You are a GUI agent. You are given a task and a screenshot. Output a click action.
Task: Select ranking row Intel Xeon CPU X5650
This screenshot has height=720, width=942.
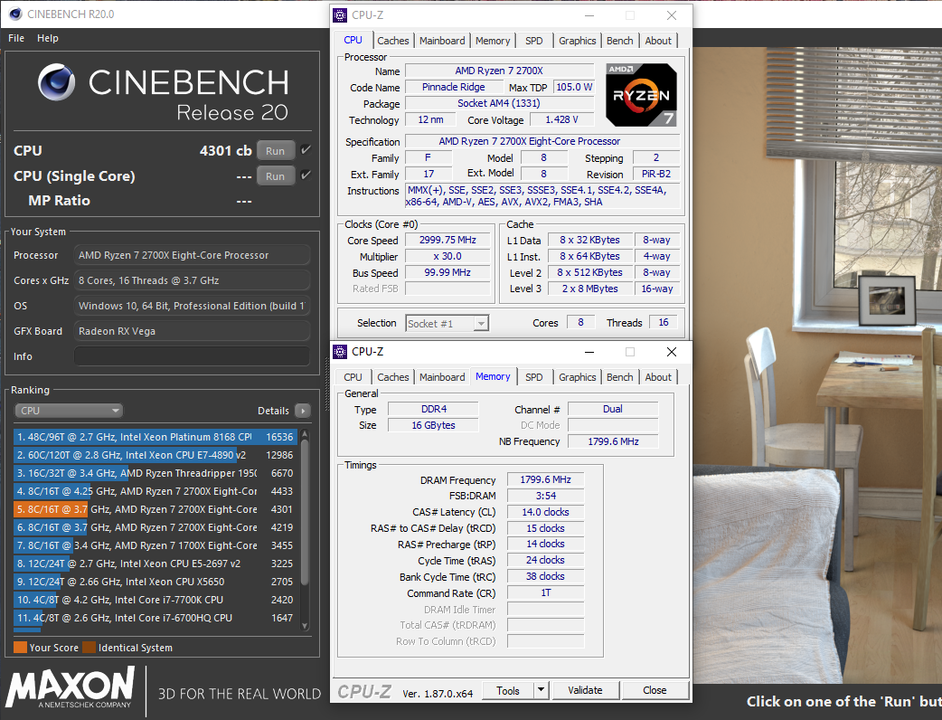point(154,581)
